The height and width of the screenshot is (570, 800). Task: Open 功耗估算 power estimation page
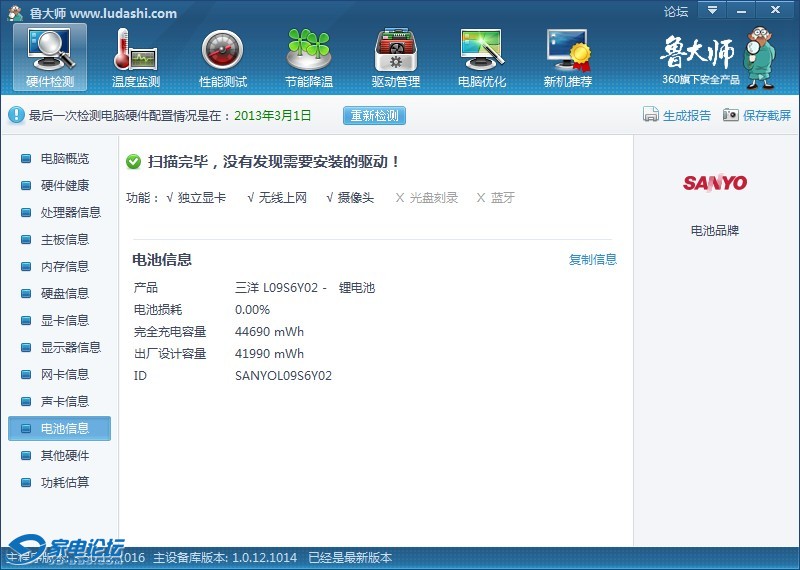coord(64,483)
